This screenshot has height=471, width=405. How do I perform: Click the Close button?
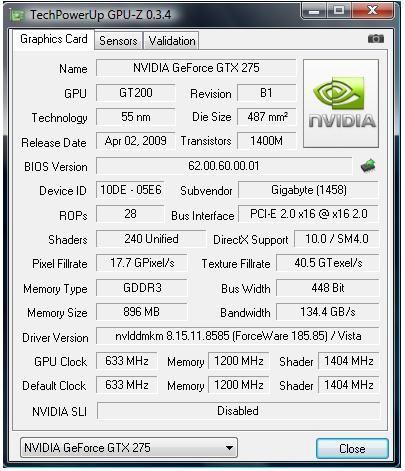coord(352,448)
